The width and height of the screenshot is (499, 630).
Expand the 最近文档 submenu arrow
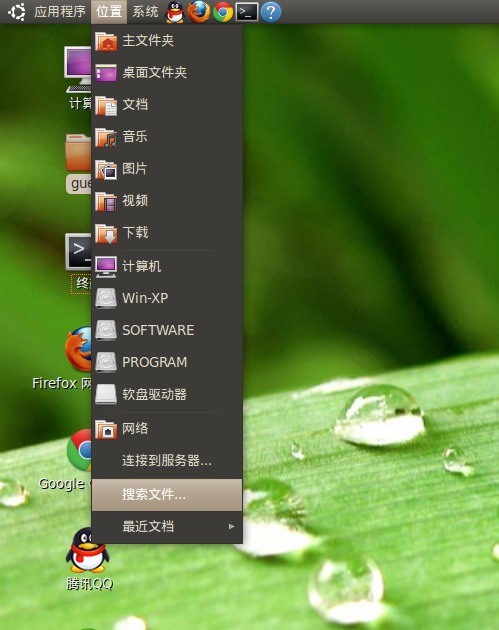(x=231, y=526)
